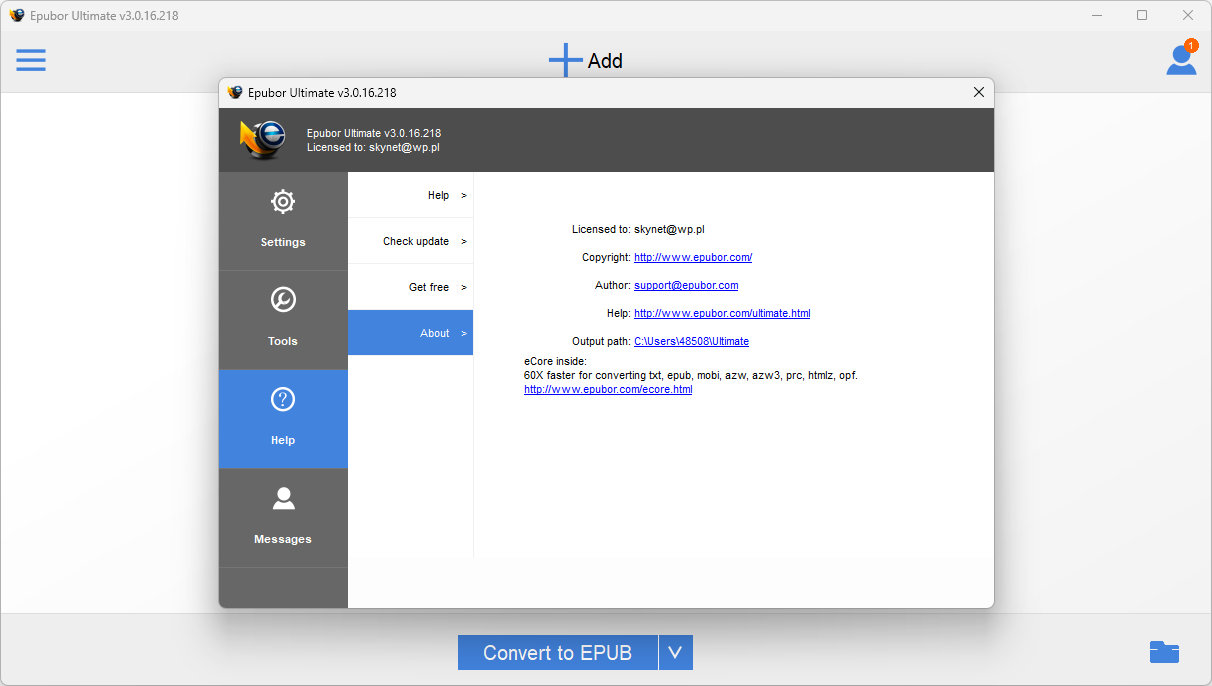The width and height of the screenshot is (1212, 686).
Task: Select Check update menu item
Action: point(410,241)
